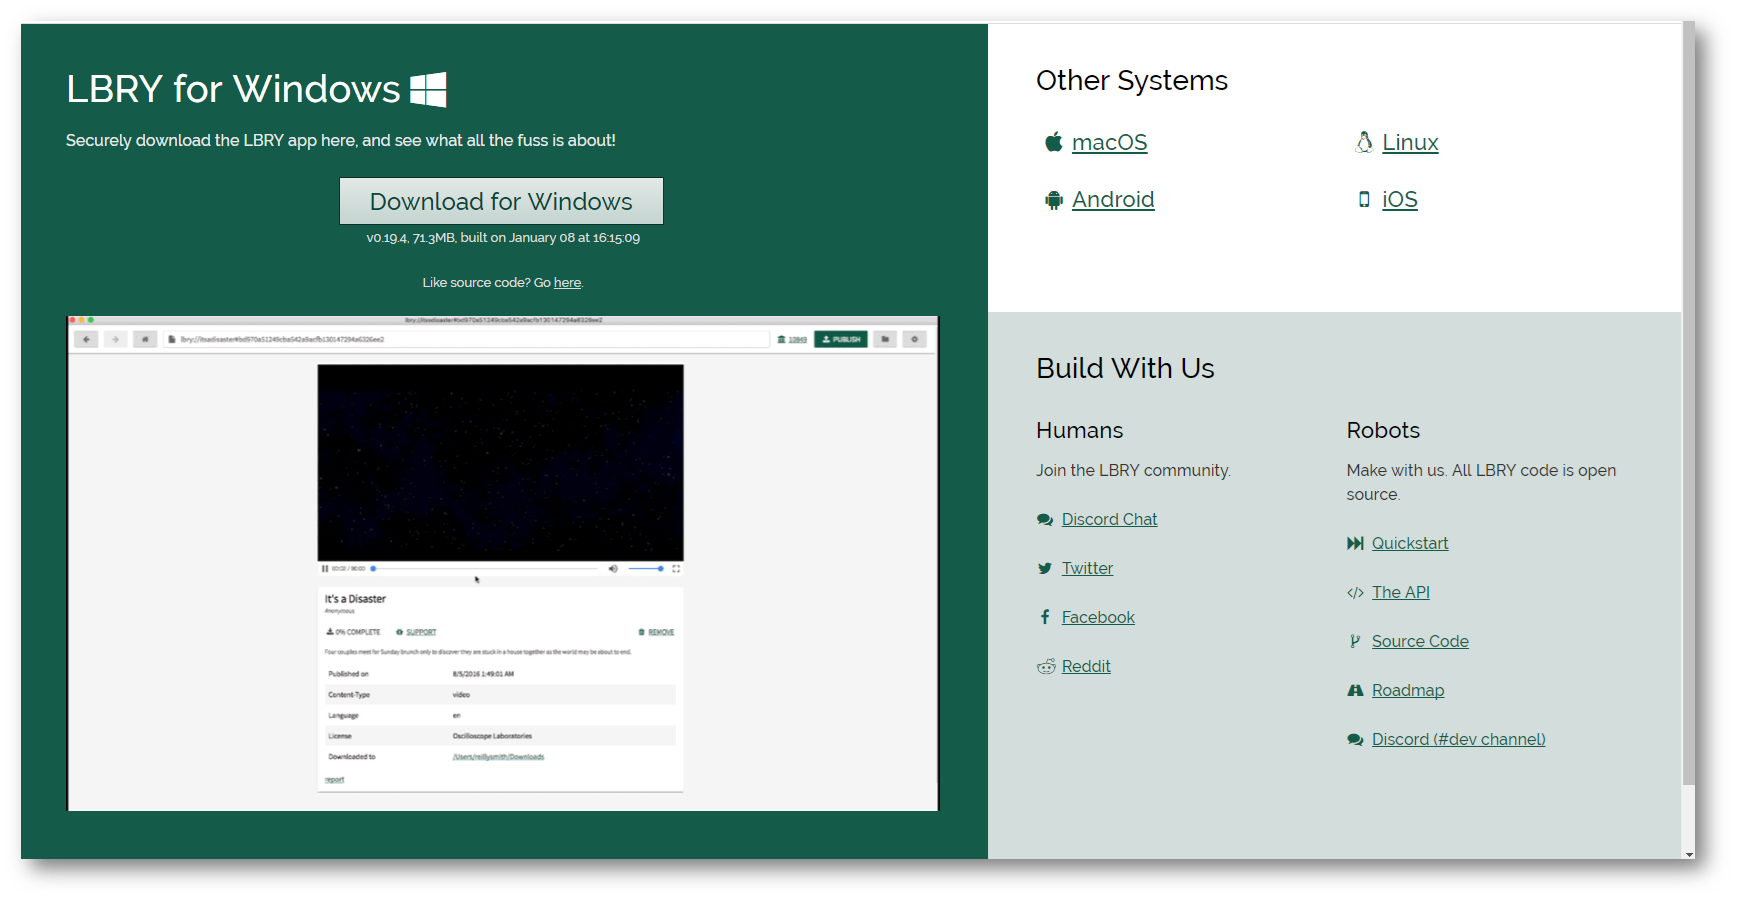1737x901 pixels.
Task: Click the Discord Chat speech bubble icon
Action: click(1045, 519)
